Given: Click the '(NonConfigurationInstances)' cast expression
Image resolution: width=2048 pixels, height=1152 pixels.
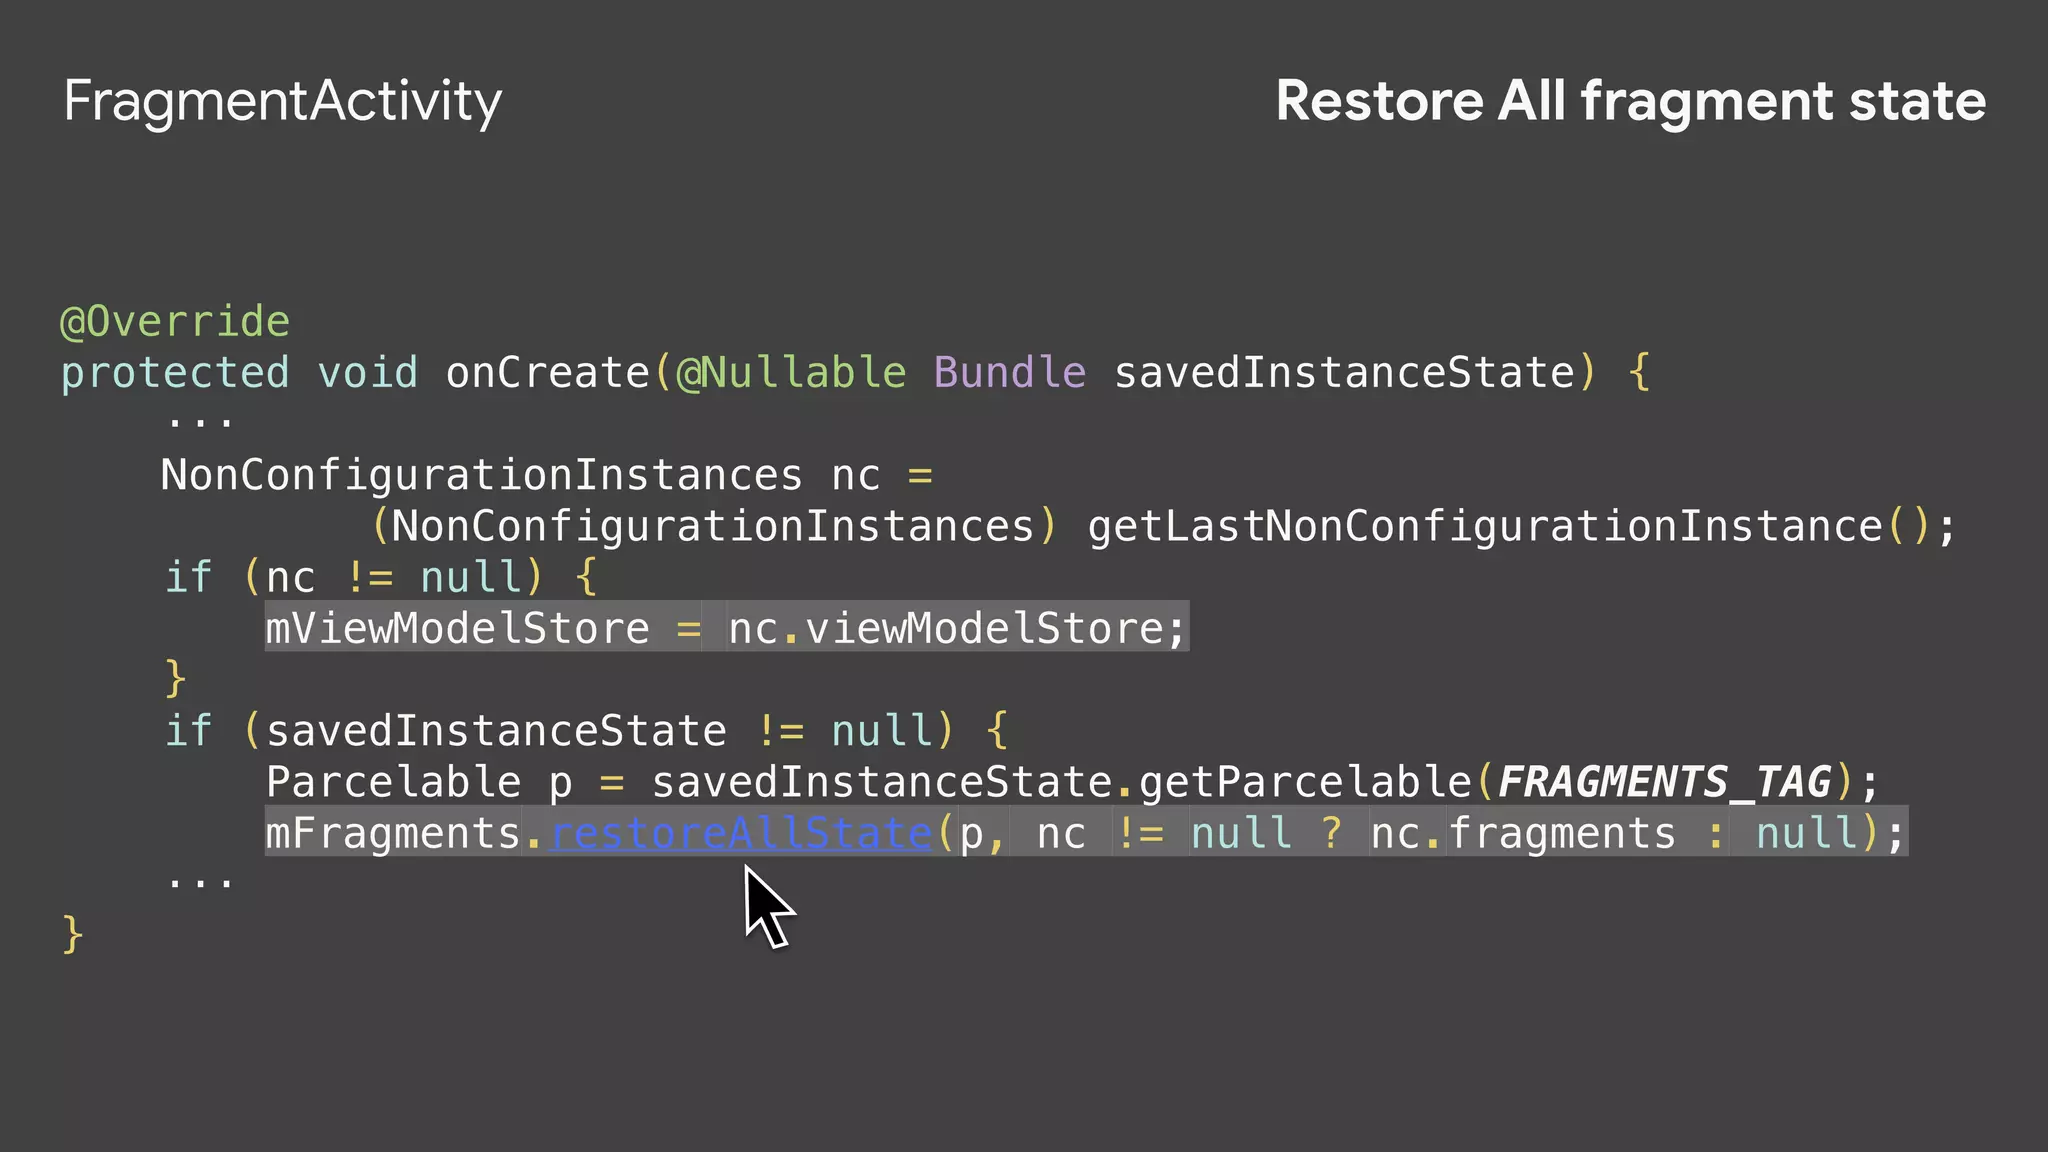Looking at the screenshot, I should pyautogui.click(x=714, y=526).
